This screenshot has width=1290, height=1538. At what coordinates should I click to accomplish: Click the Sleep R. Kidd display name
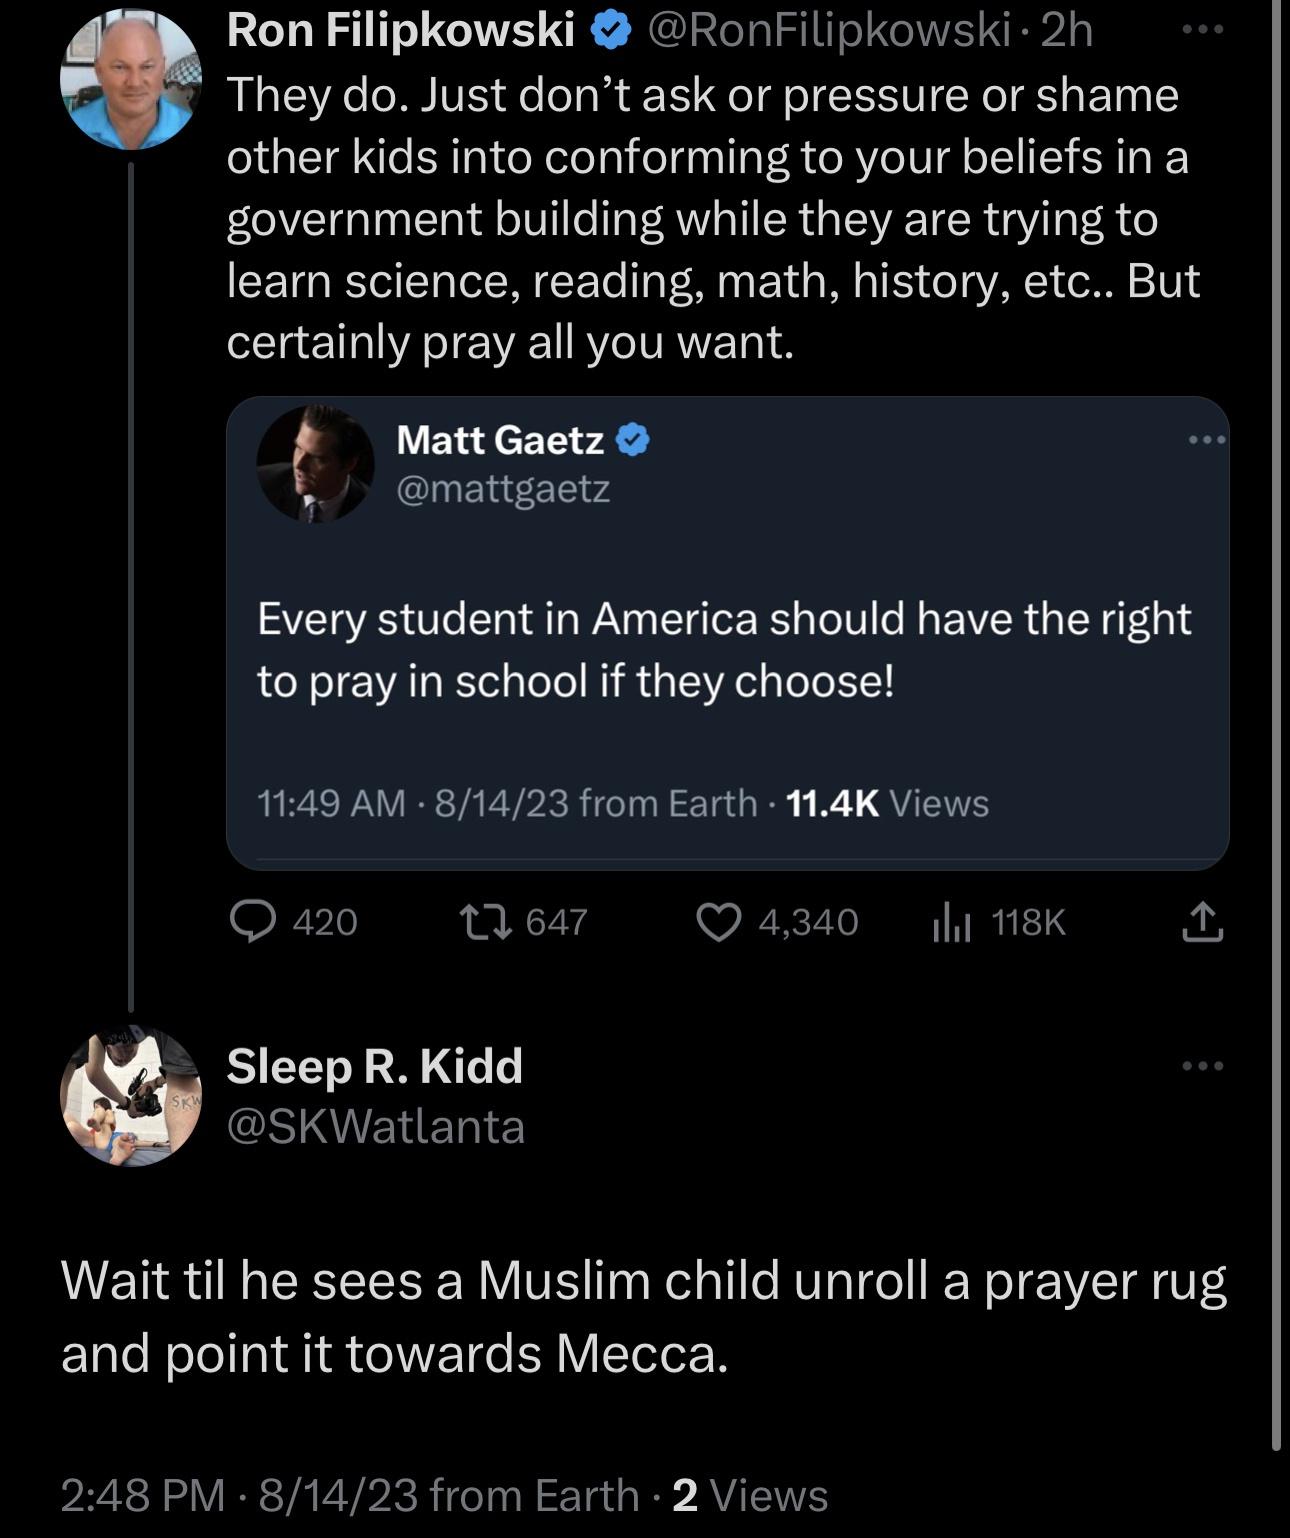coord(375,1066)
